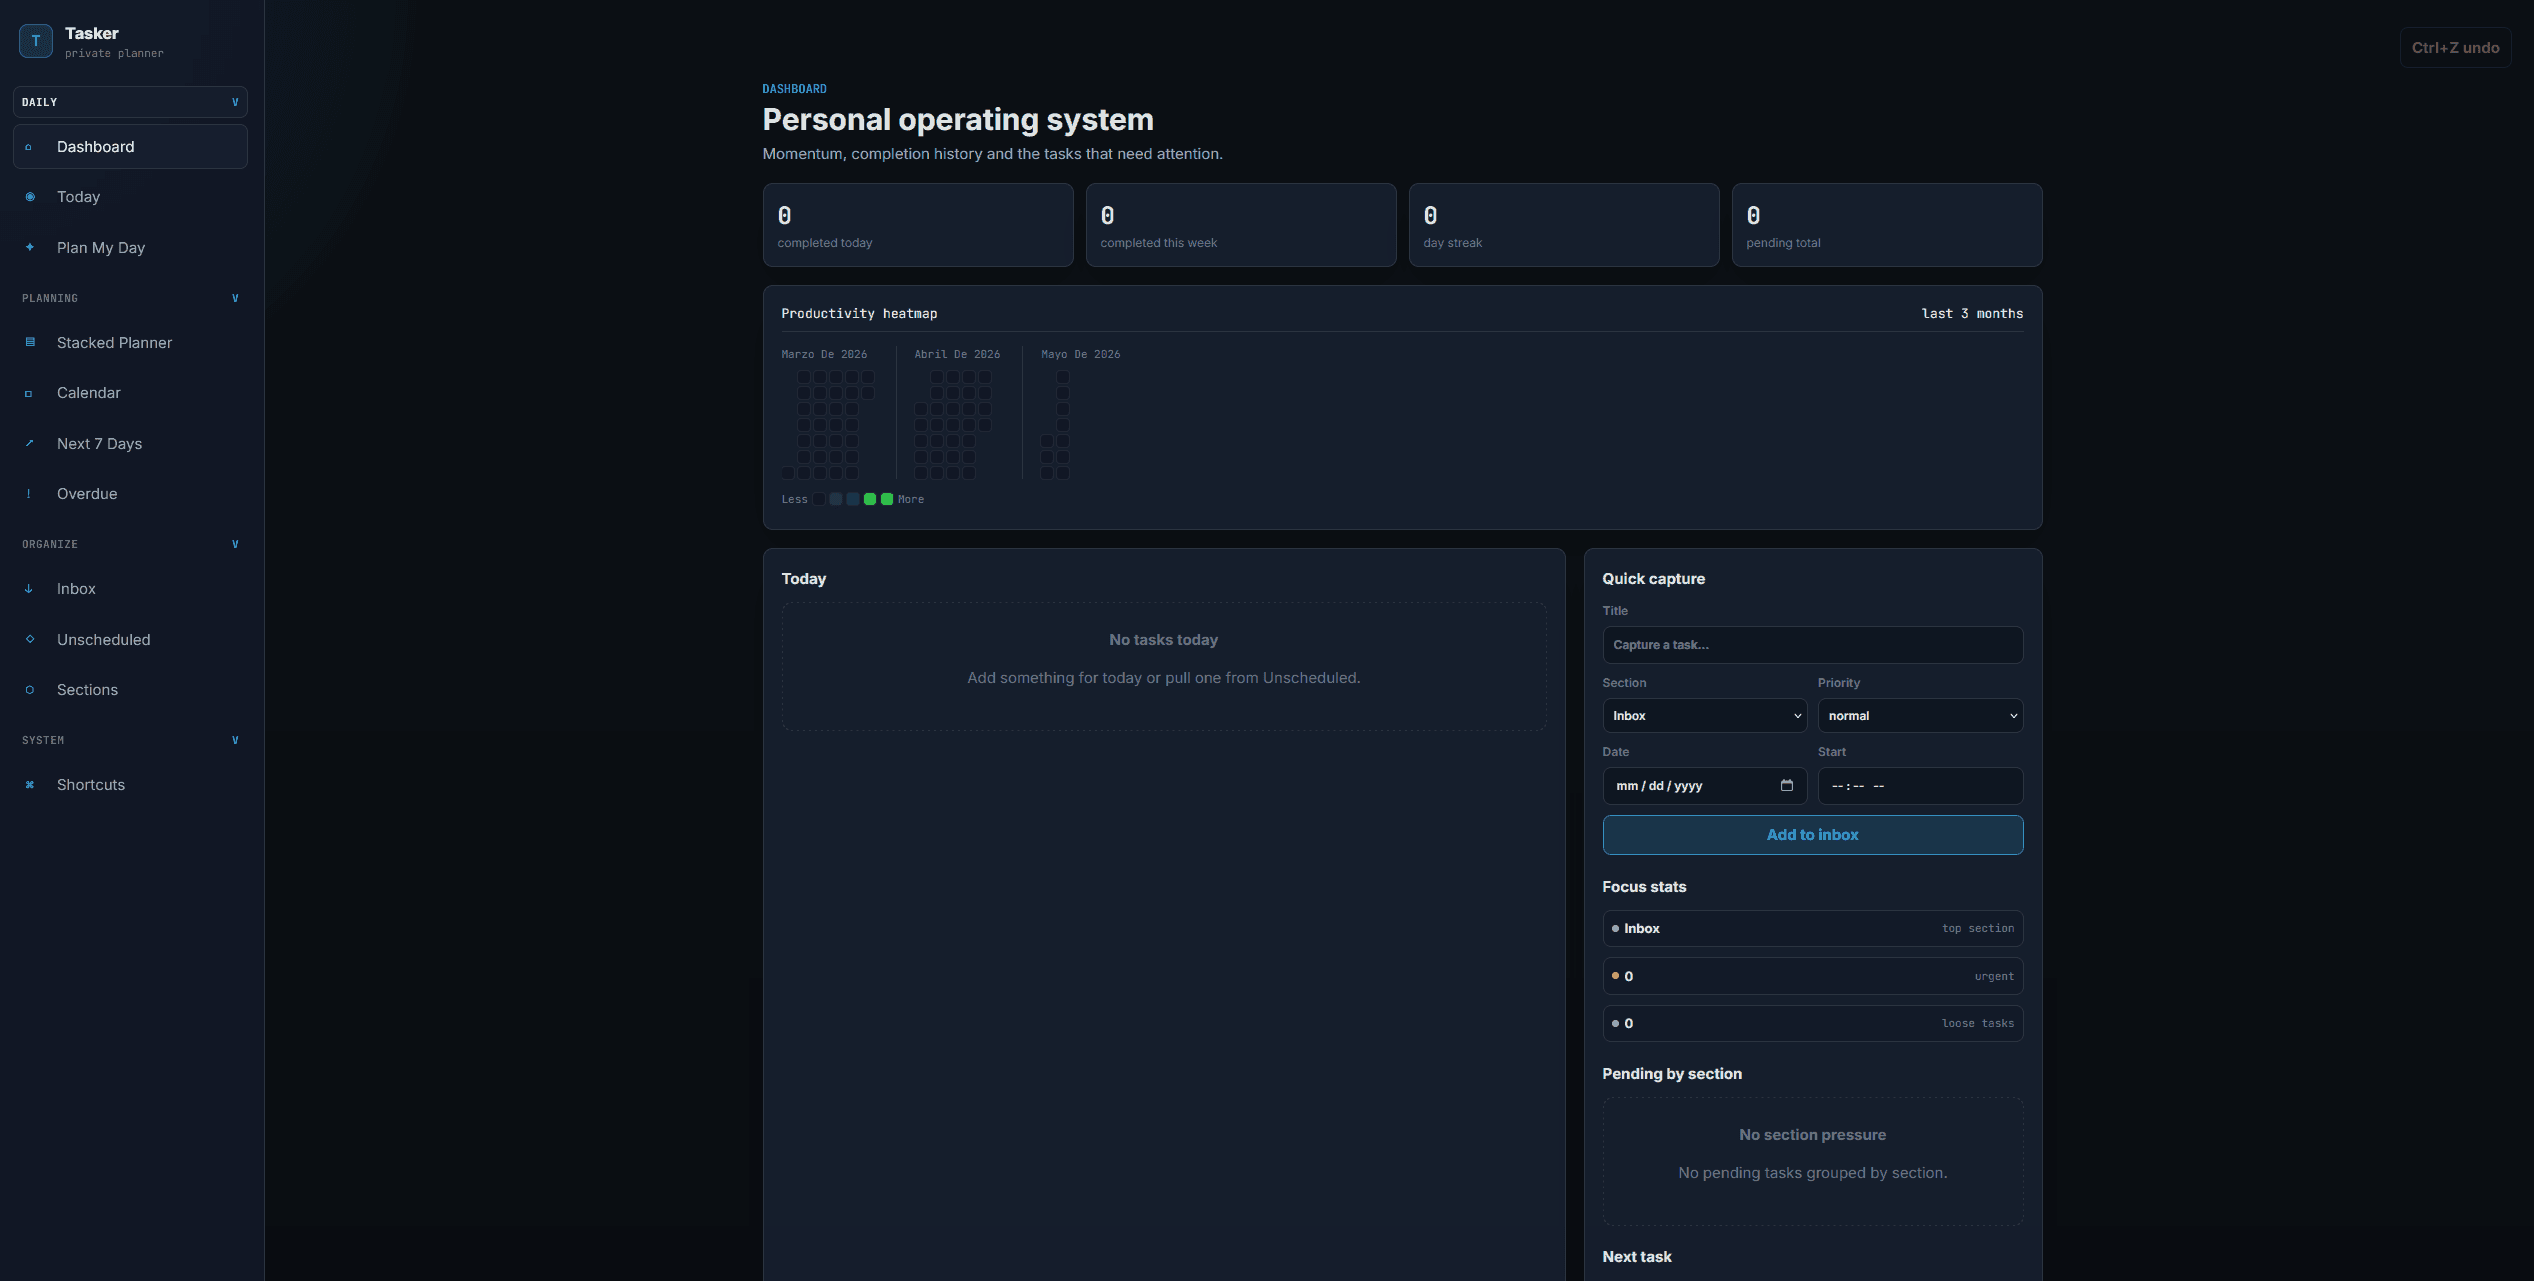Open Plan My Day
This screenshot has width=2534, height=1281.
130,248
